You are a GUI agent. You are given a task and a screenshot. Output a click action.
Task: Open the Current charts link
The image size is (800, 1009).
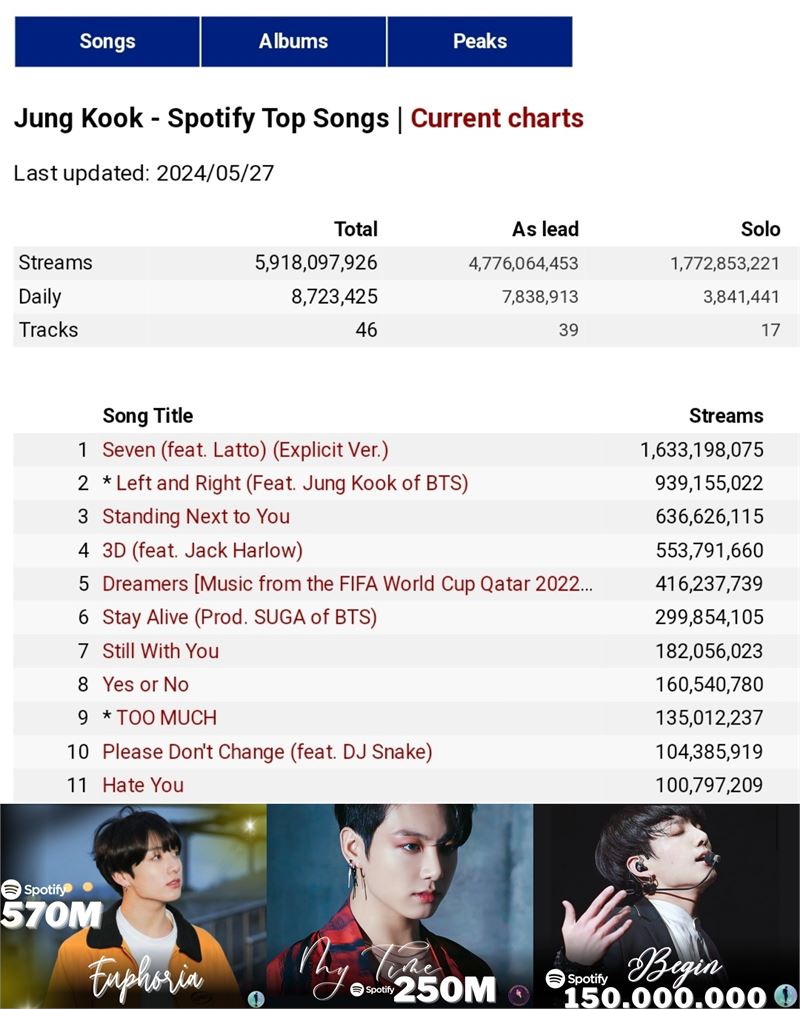tap(497, 118)
